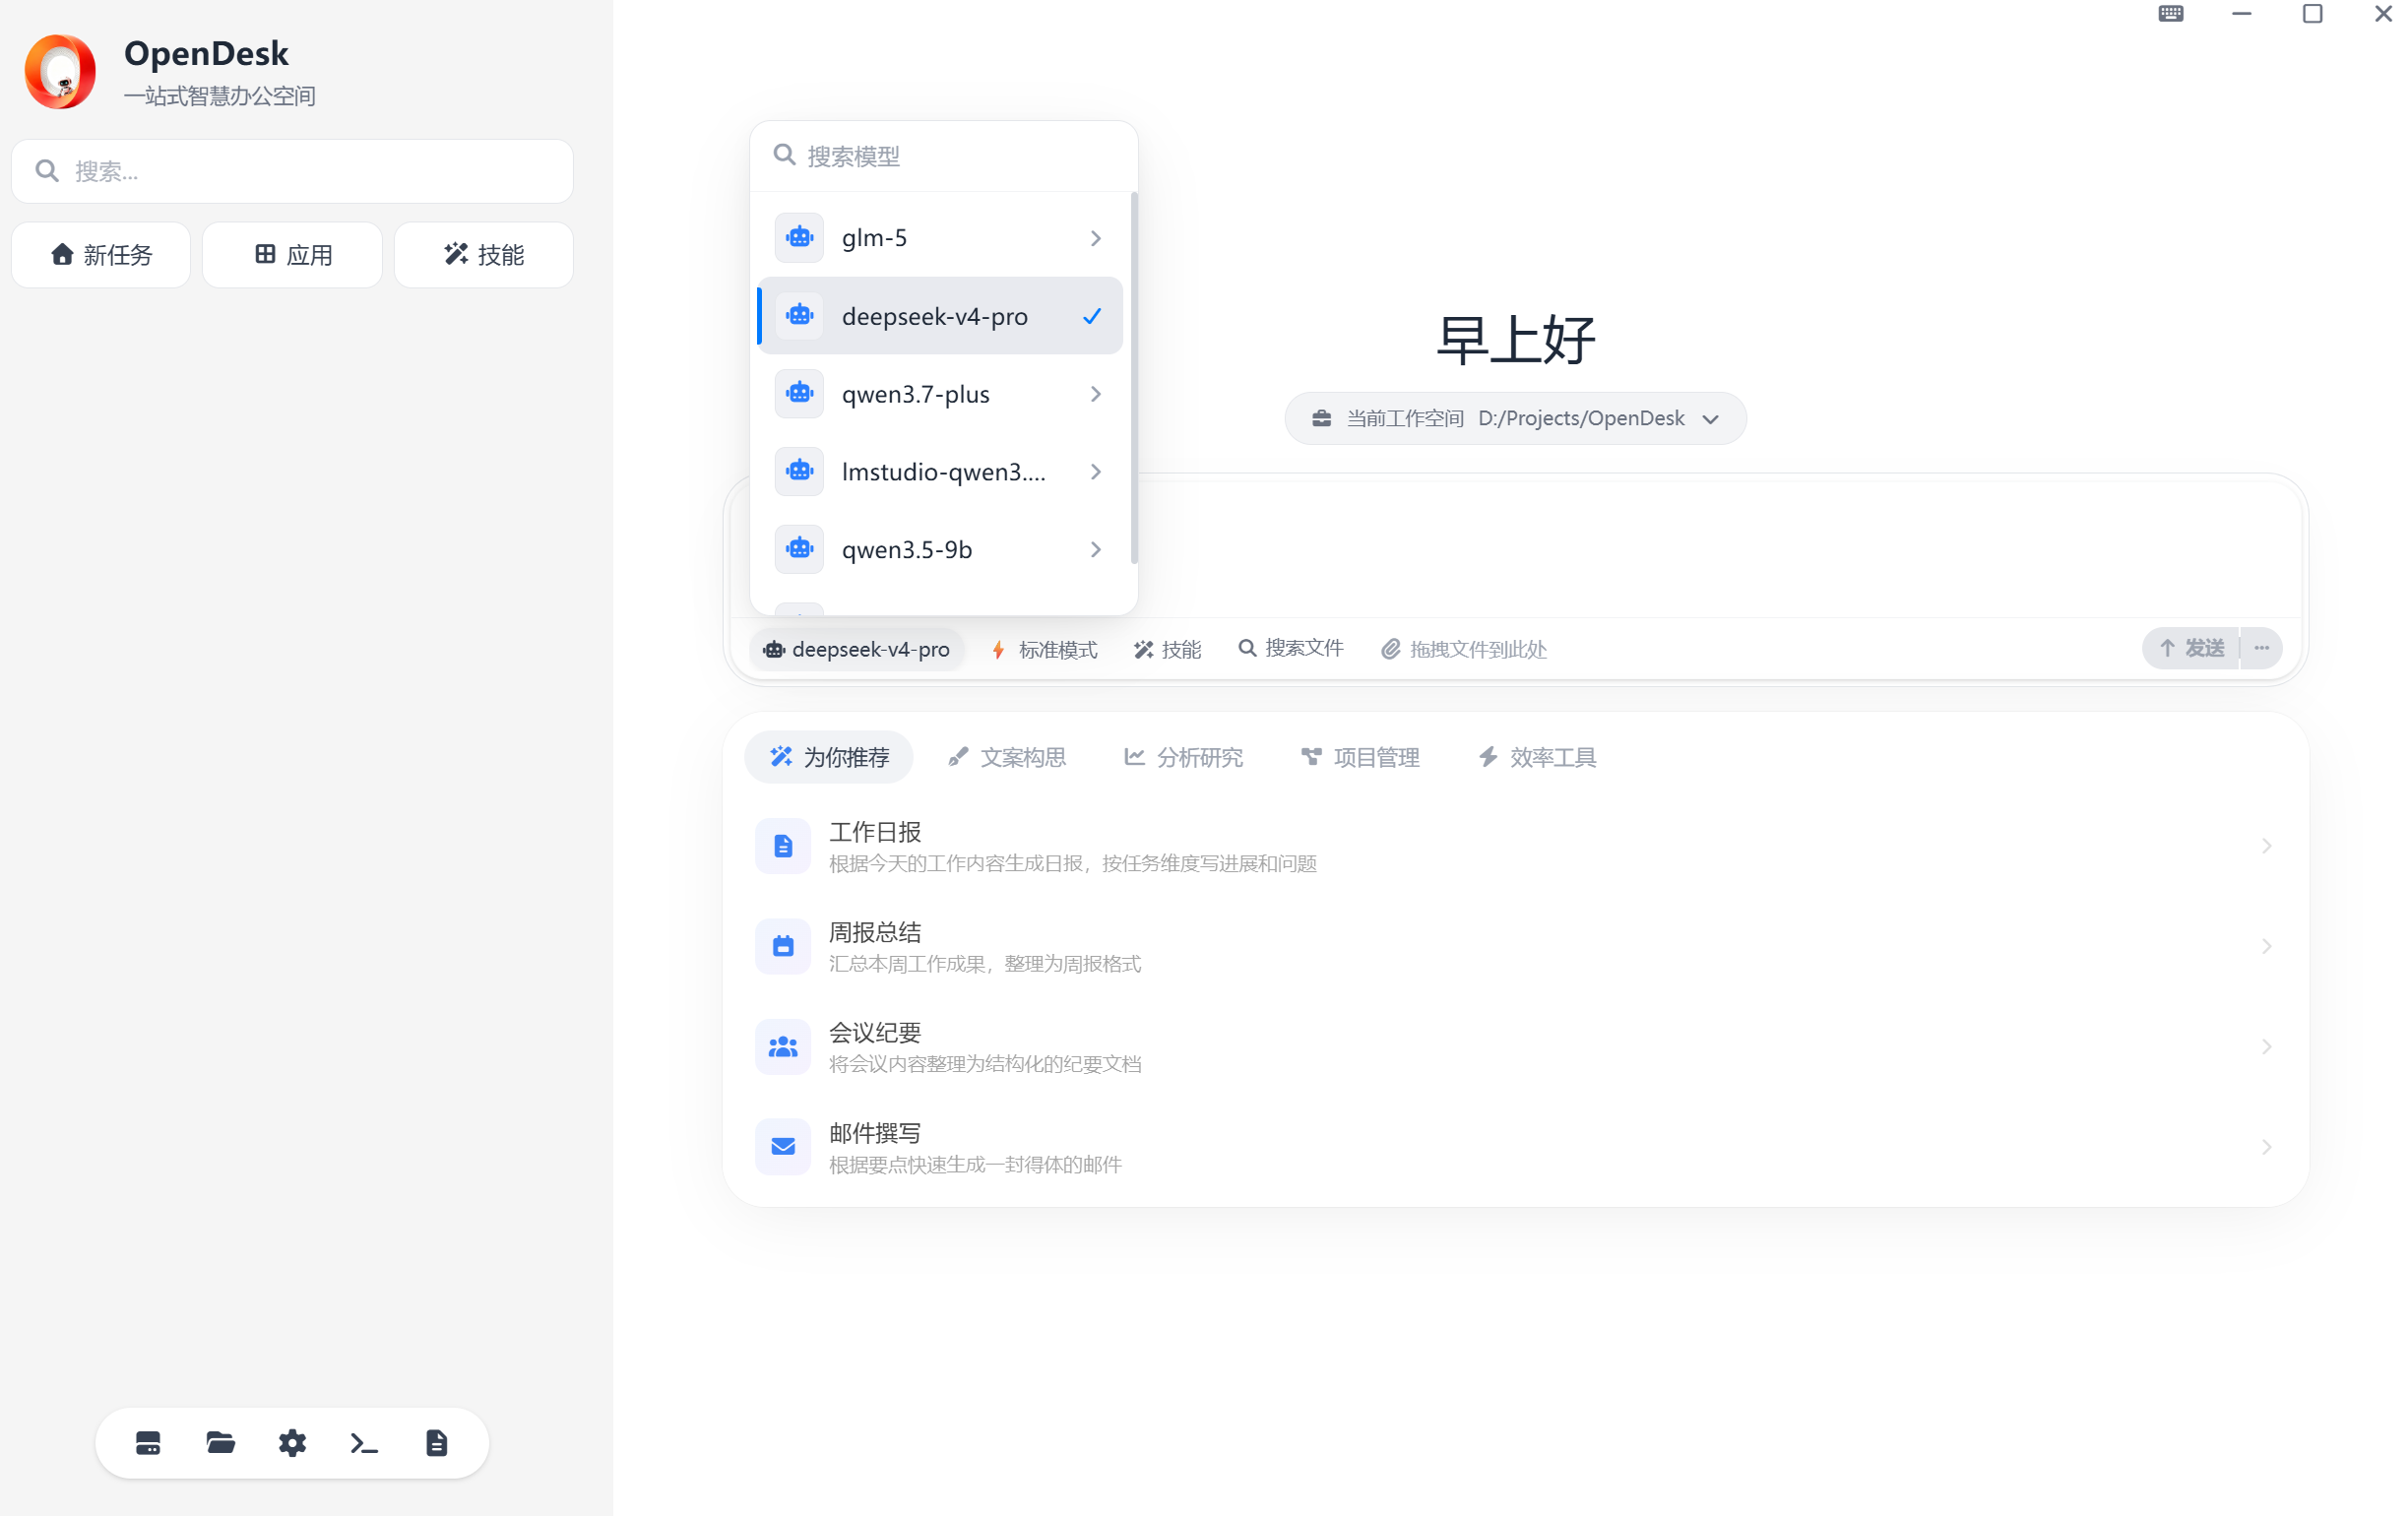Open the document icon in the bottom dock
Image resolution: width=2408 pixels, height=1516 pixels.
click(x=436, y=1442)
